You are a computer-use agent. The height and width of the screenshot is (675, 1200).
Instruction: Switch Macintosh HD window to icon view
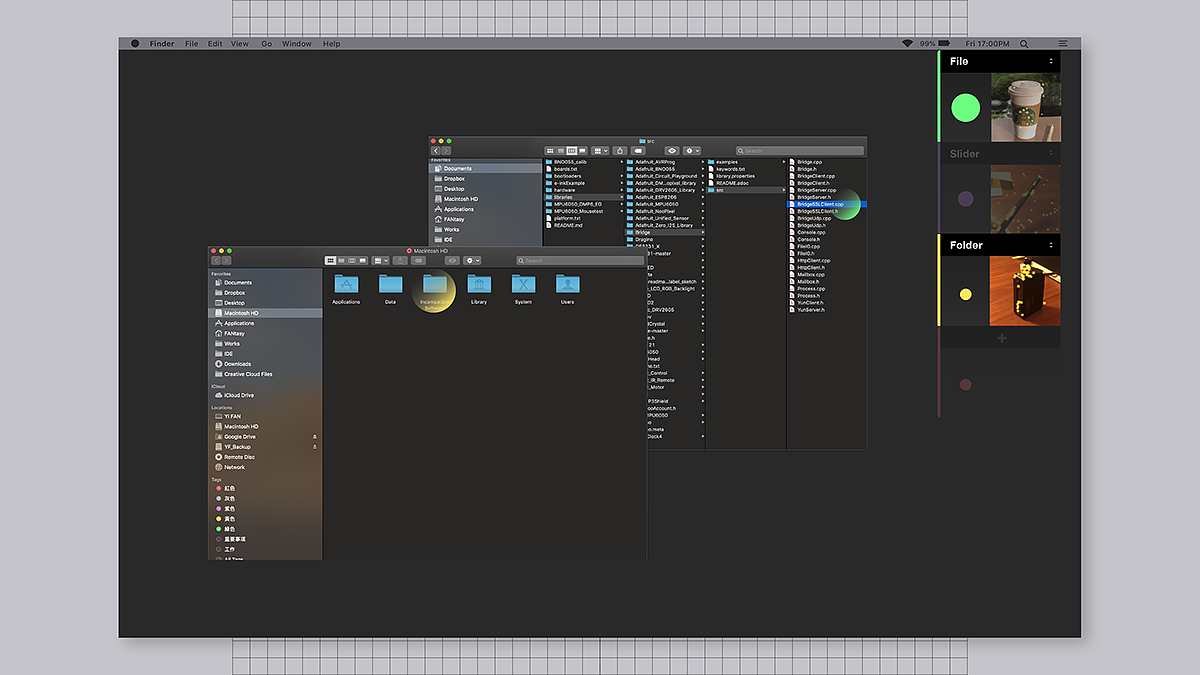330,261
